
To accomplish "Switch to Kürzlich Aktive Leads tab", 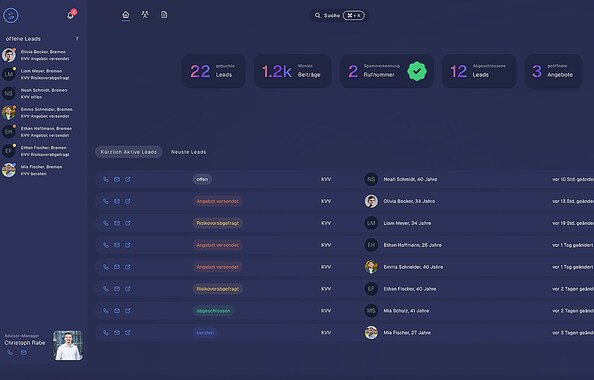I will (x=128, y=152).
